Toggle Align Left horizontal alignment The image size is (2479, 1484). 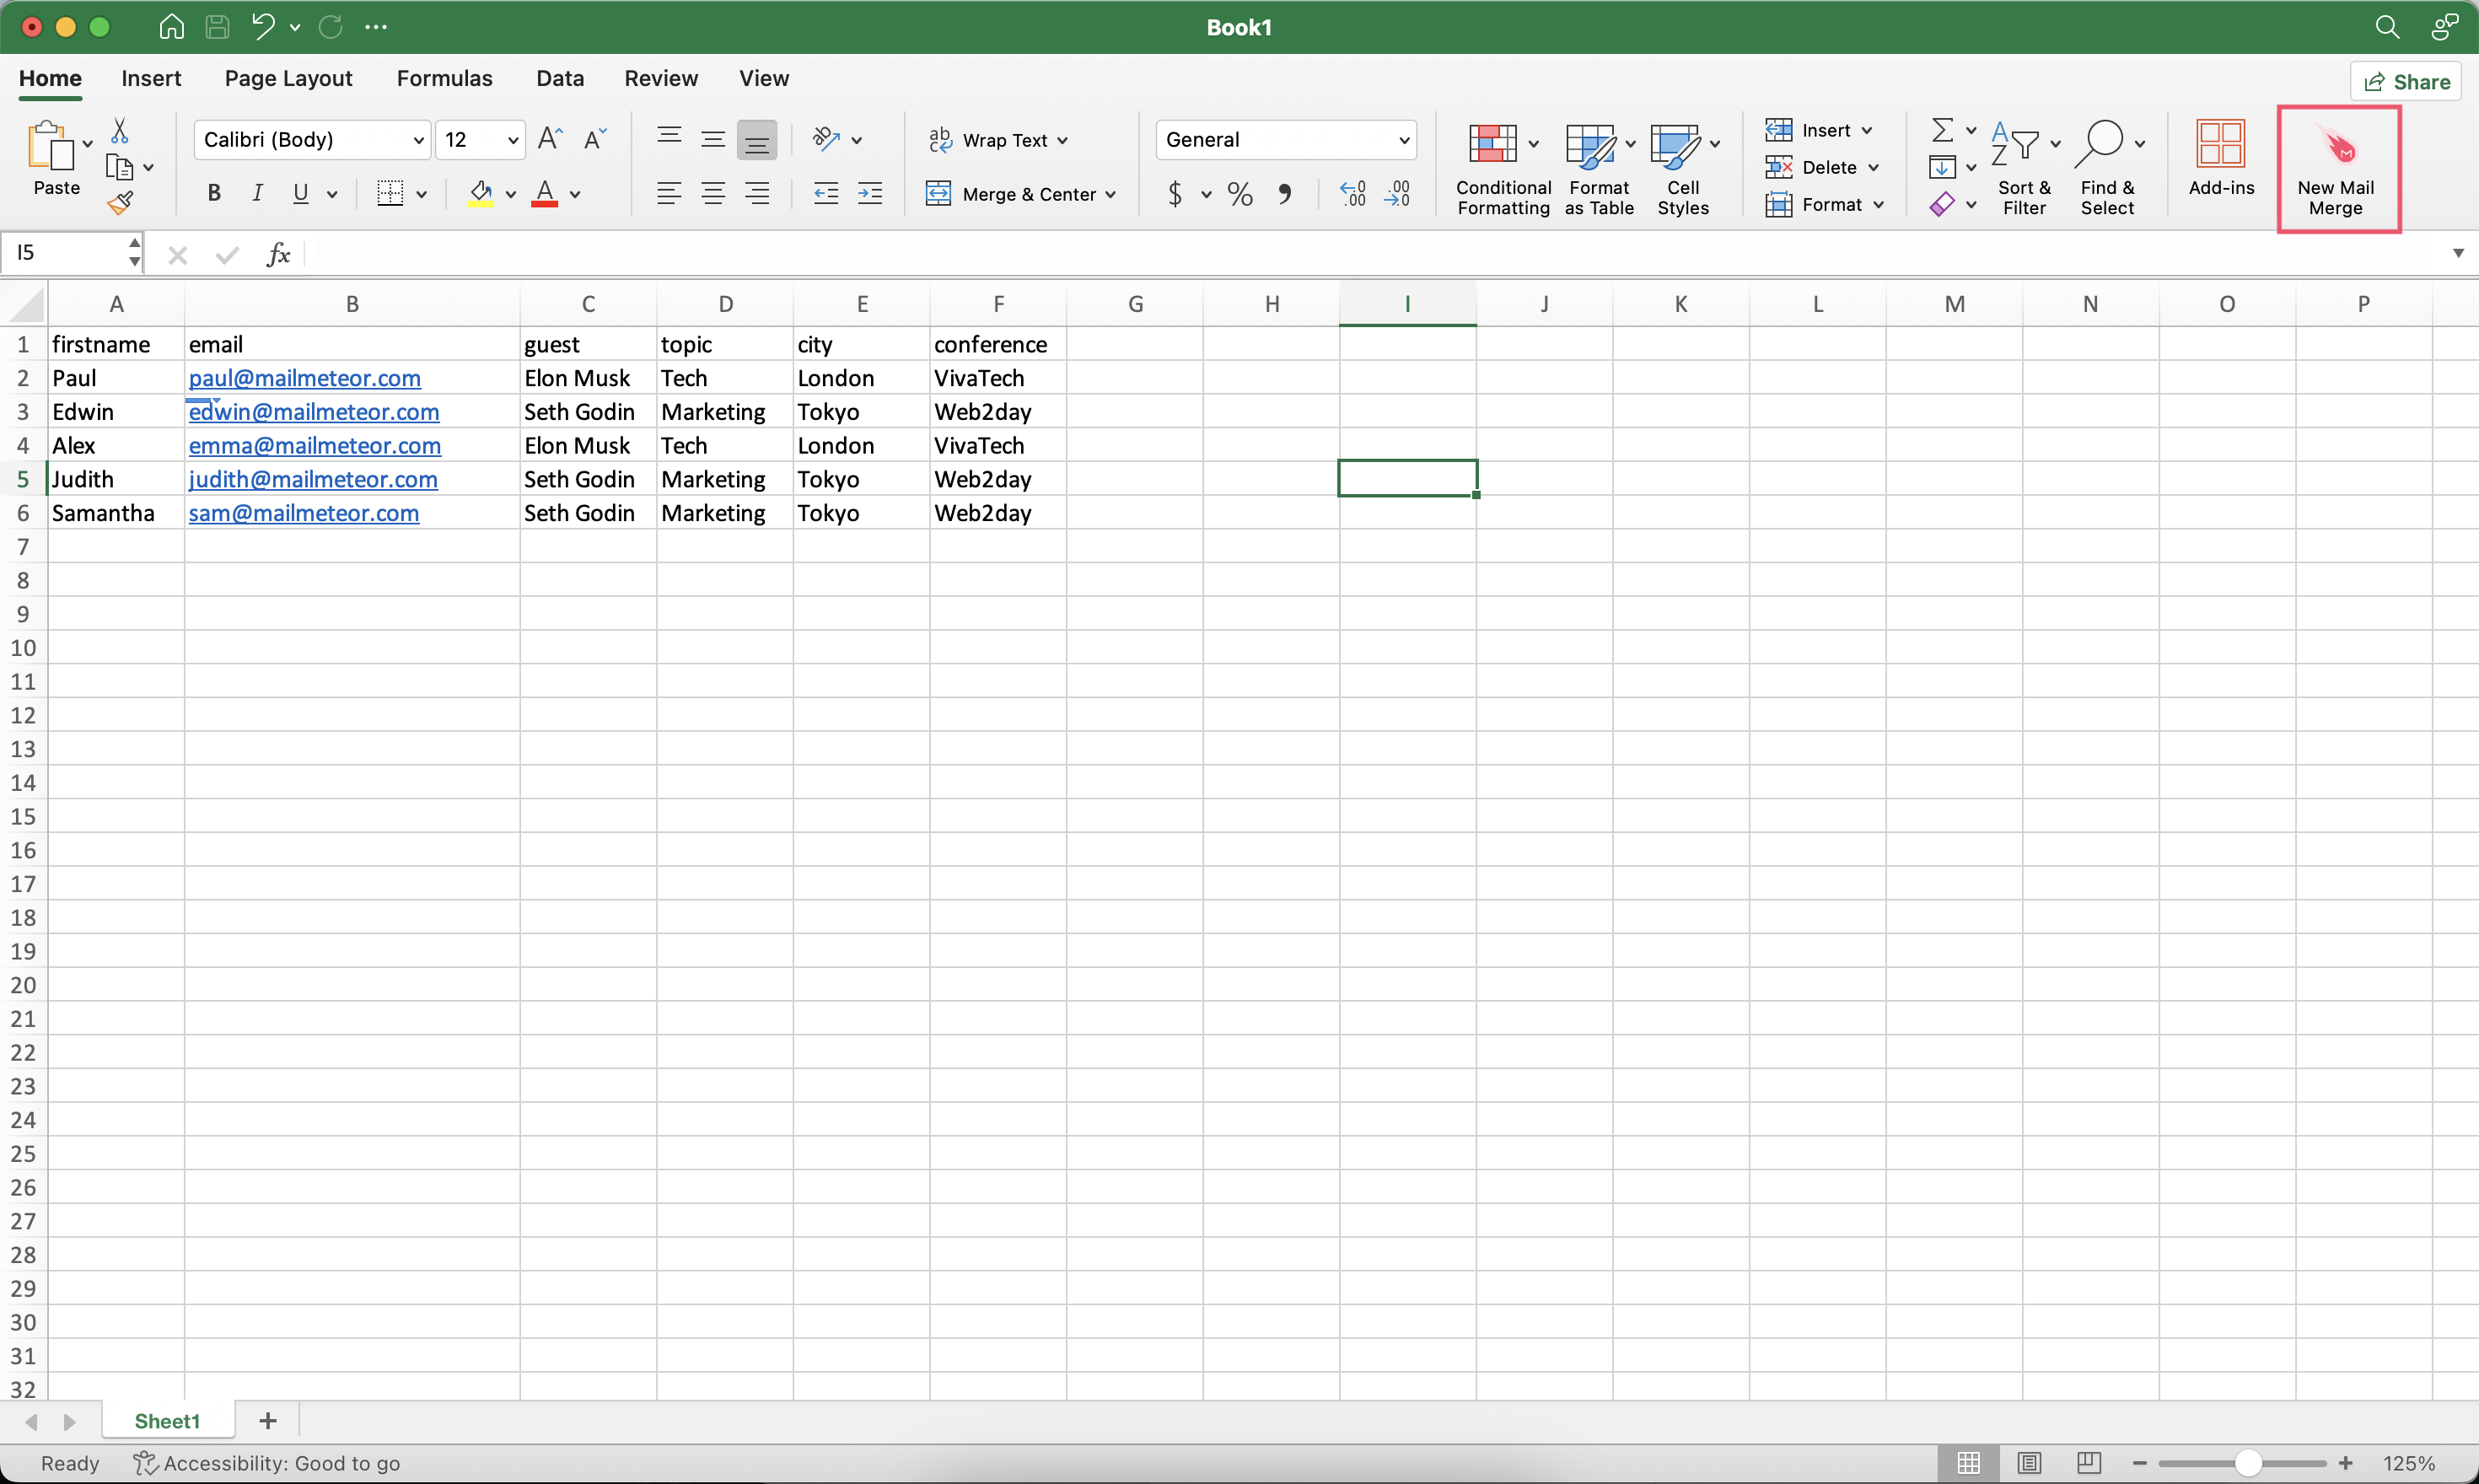click(x=669, y=193)
